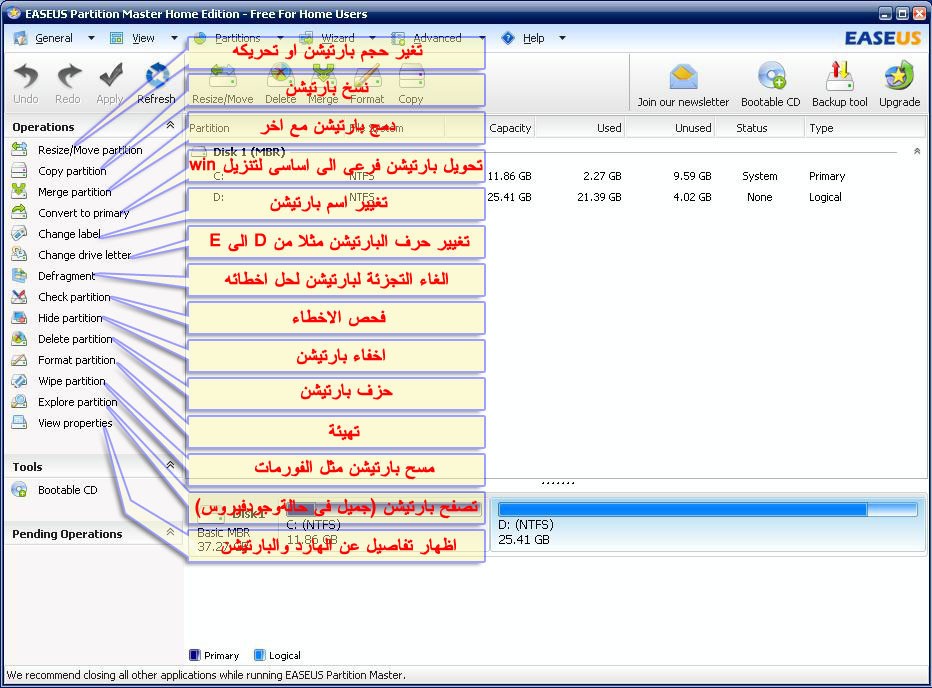Open Join our newsletter envelope icon
The height and width of the screenshot is (688, 932).
683,78
